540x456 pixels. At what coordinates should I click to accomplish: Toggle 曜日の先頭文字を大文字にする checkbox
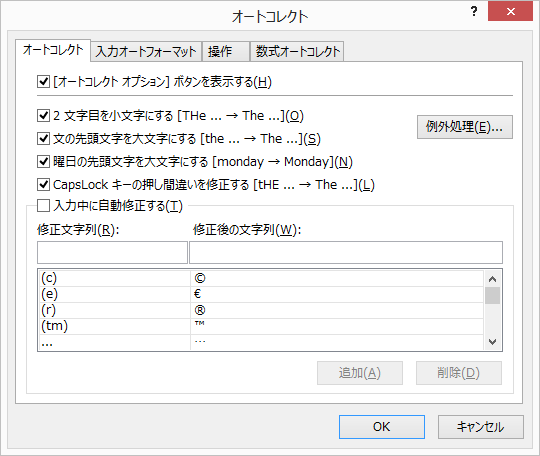[x=43, y=162]
